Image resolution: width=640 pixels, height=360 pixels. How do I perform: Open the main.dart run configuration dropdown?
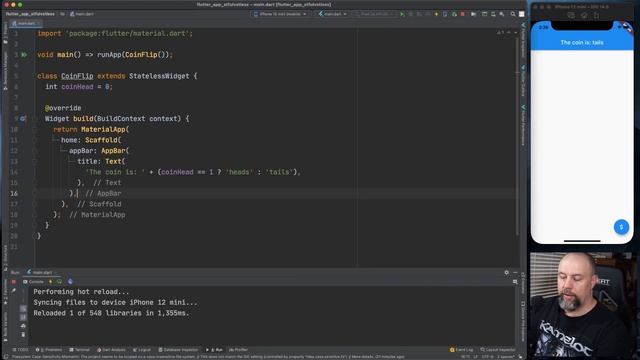pos(333,14)
